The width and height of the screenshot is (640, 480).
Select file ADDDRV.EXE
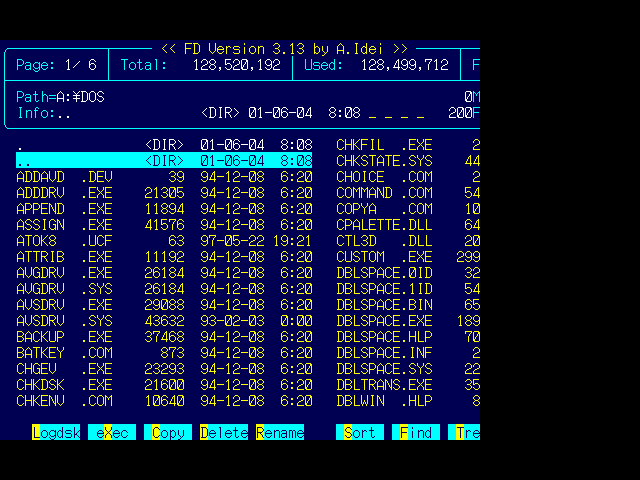164,193
